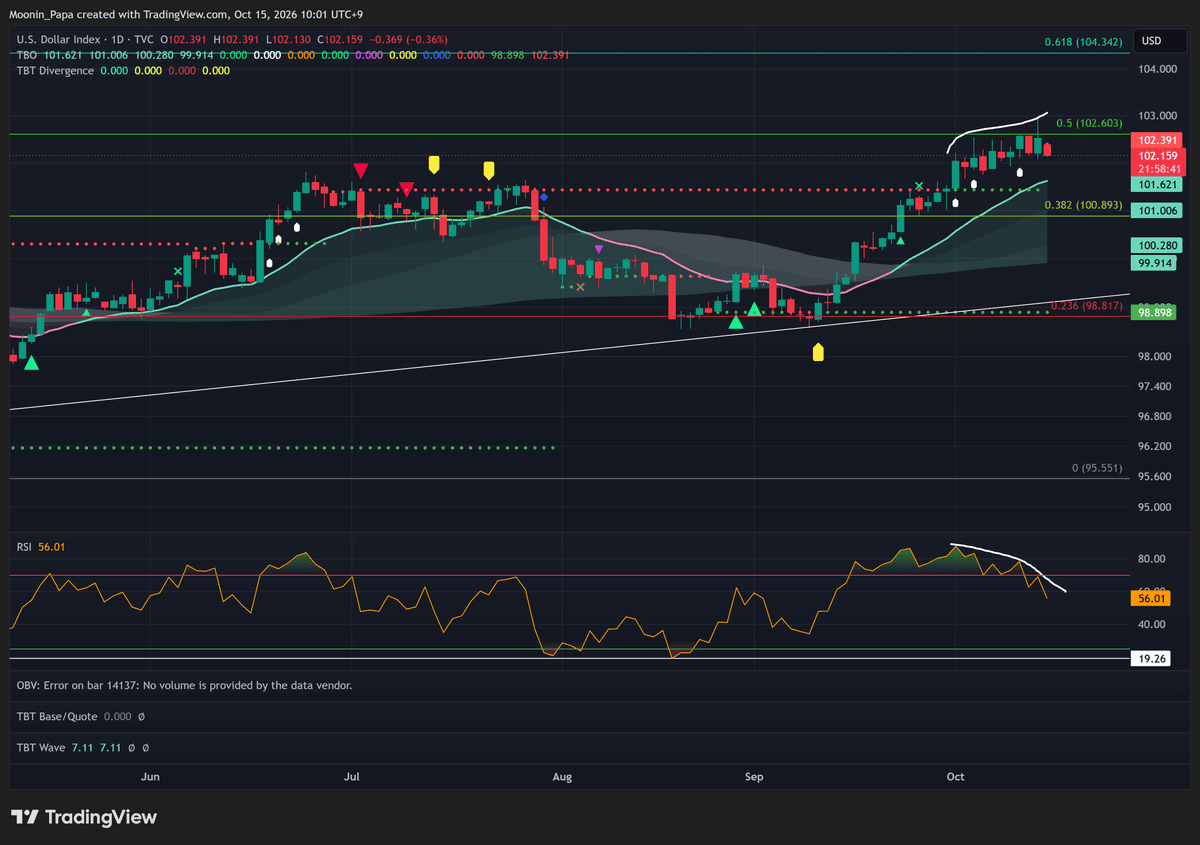Click the RSI pane legend title
Screen dimensions: 1200x845
(24, 547)
